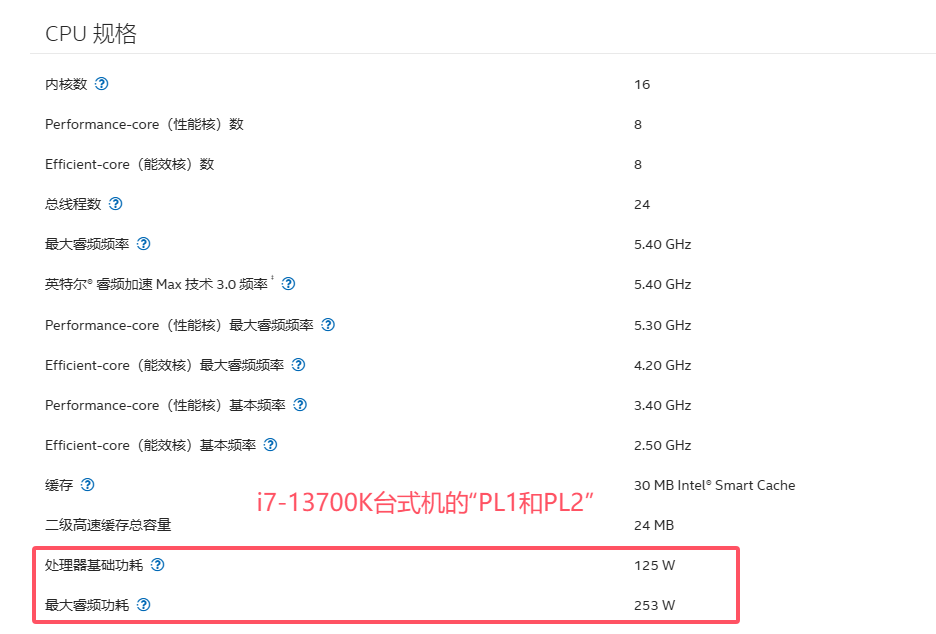Select the Efficient-core（能效核）数 label
The image size is (936, 634).
[x=129, y=164]
